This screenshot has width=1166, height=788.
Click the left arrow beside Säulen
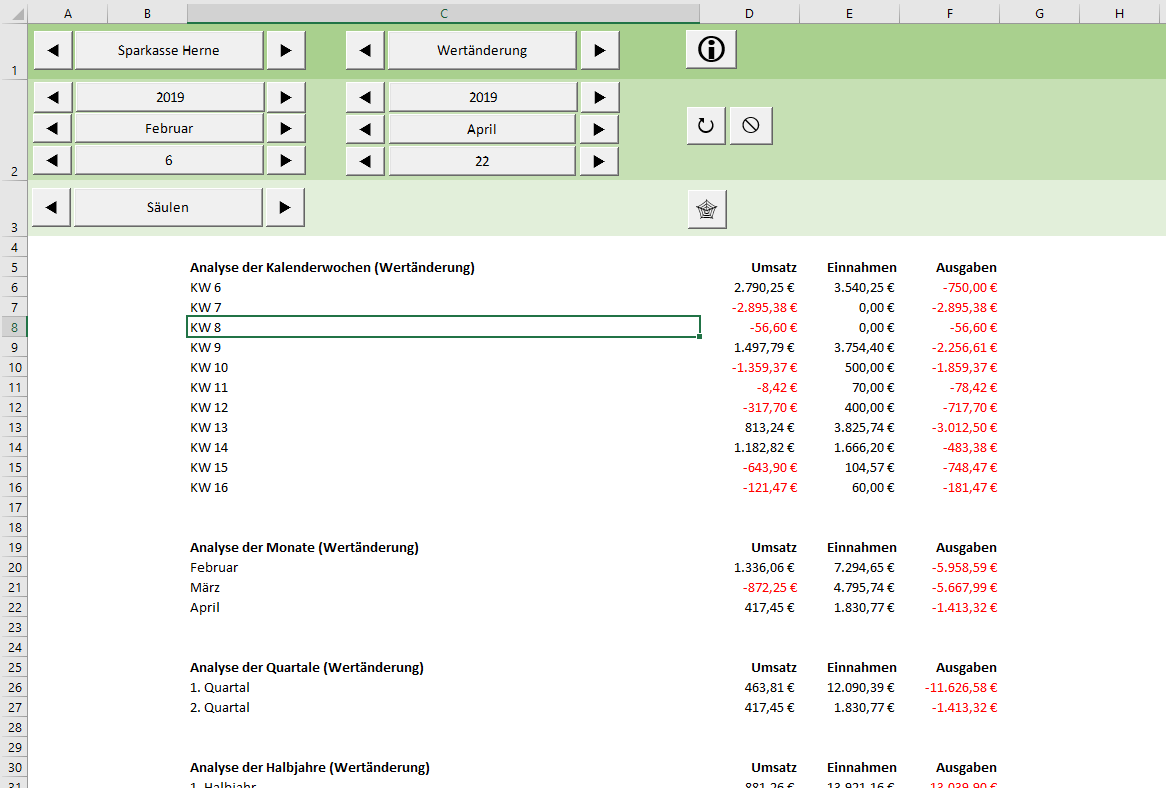(51, 207)
